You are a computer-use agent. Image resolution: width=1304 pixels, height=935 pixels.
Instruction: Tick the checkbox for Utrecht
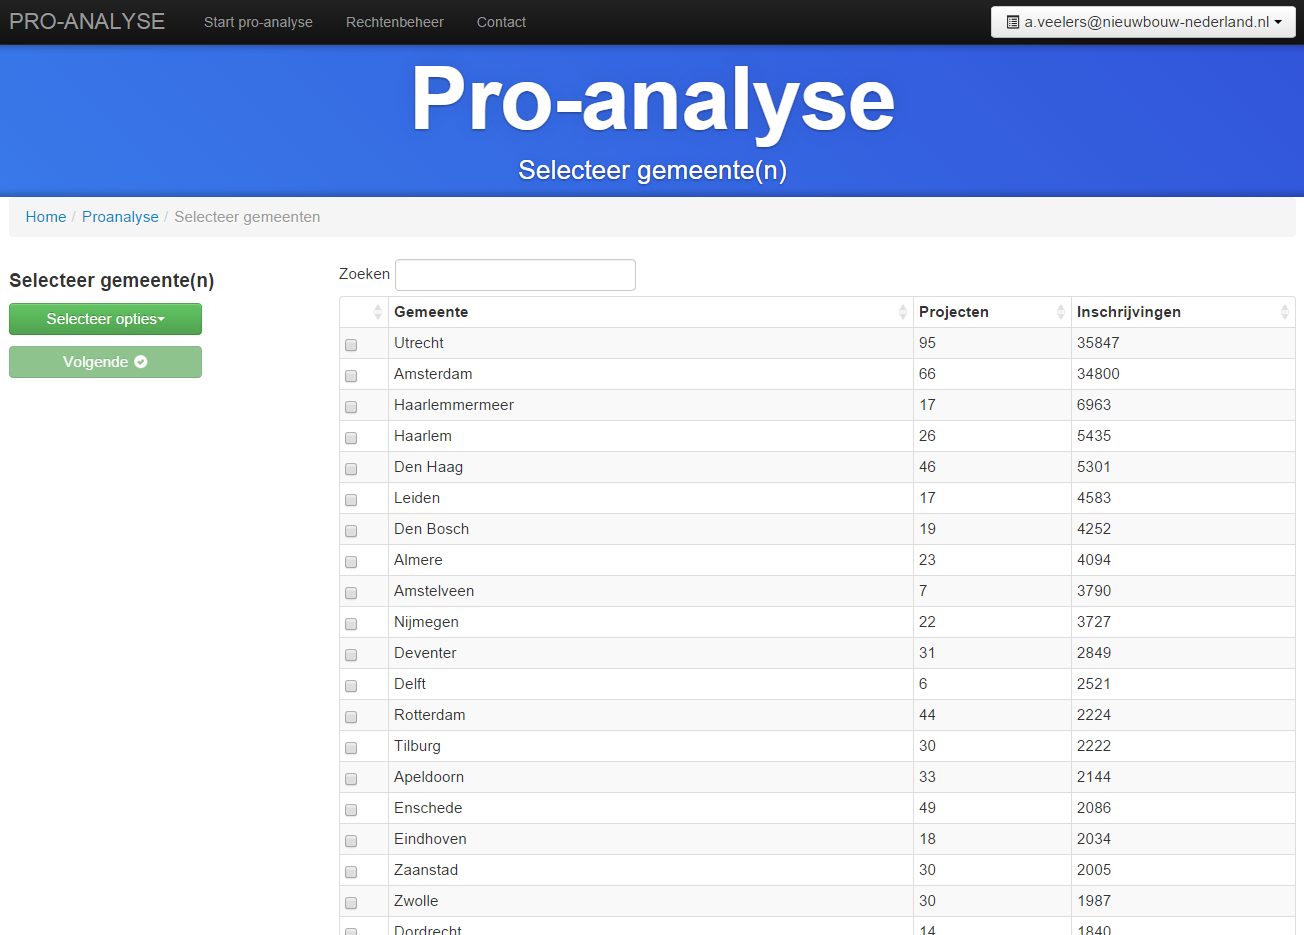pyautogui.click(x=351, y=344)
